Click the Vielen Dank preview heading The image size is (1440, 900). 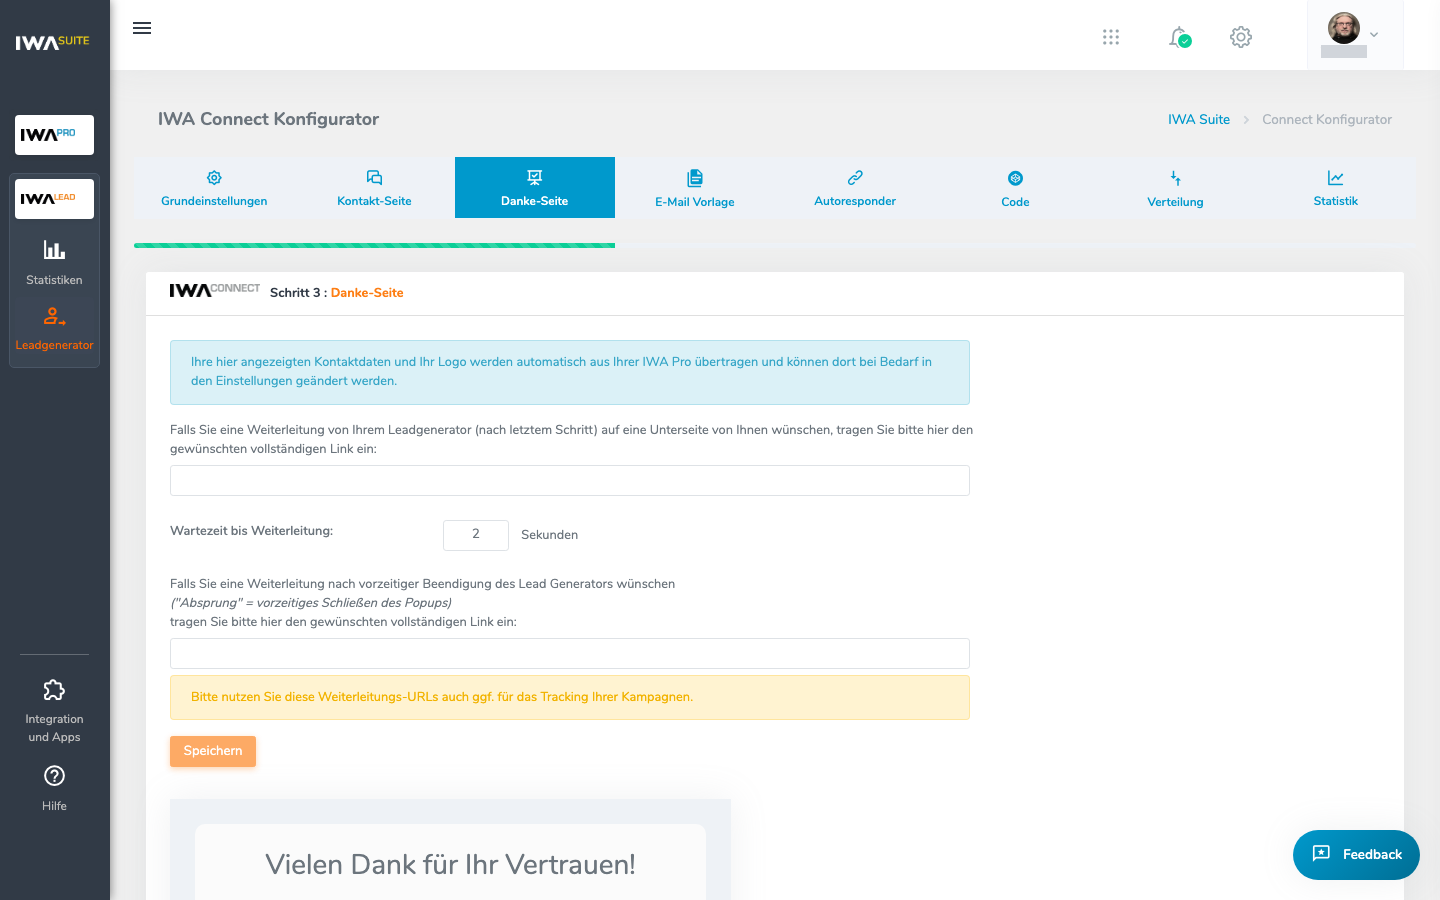click(450, 864)
